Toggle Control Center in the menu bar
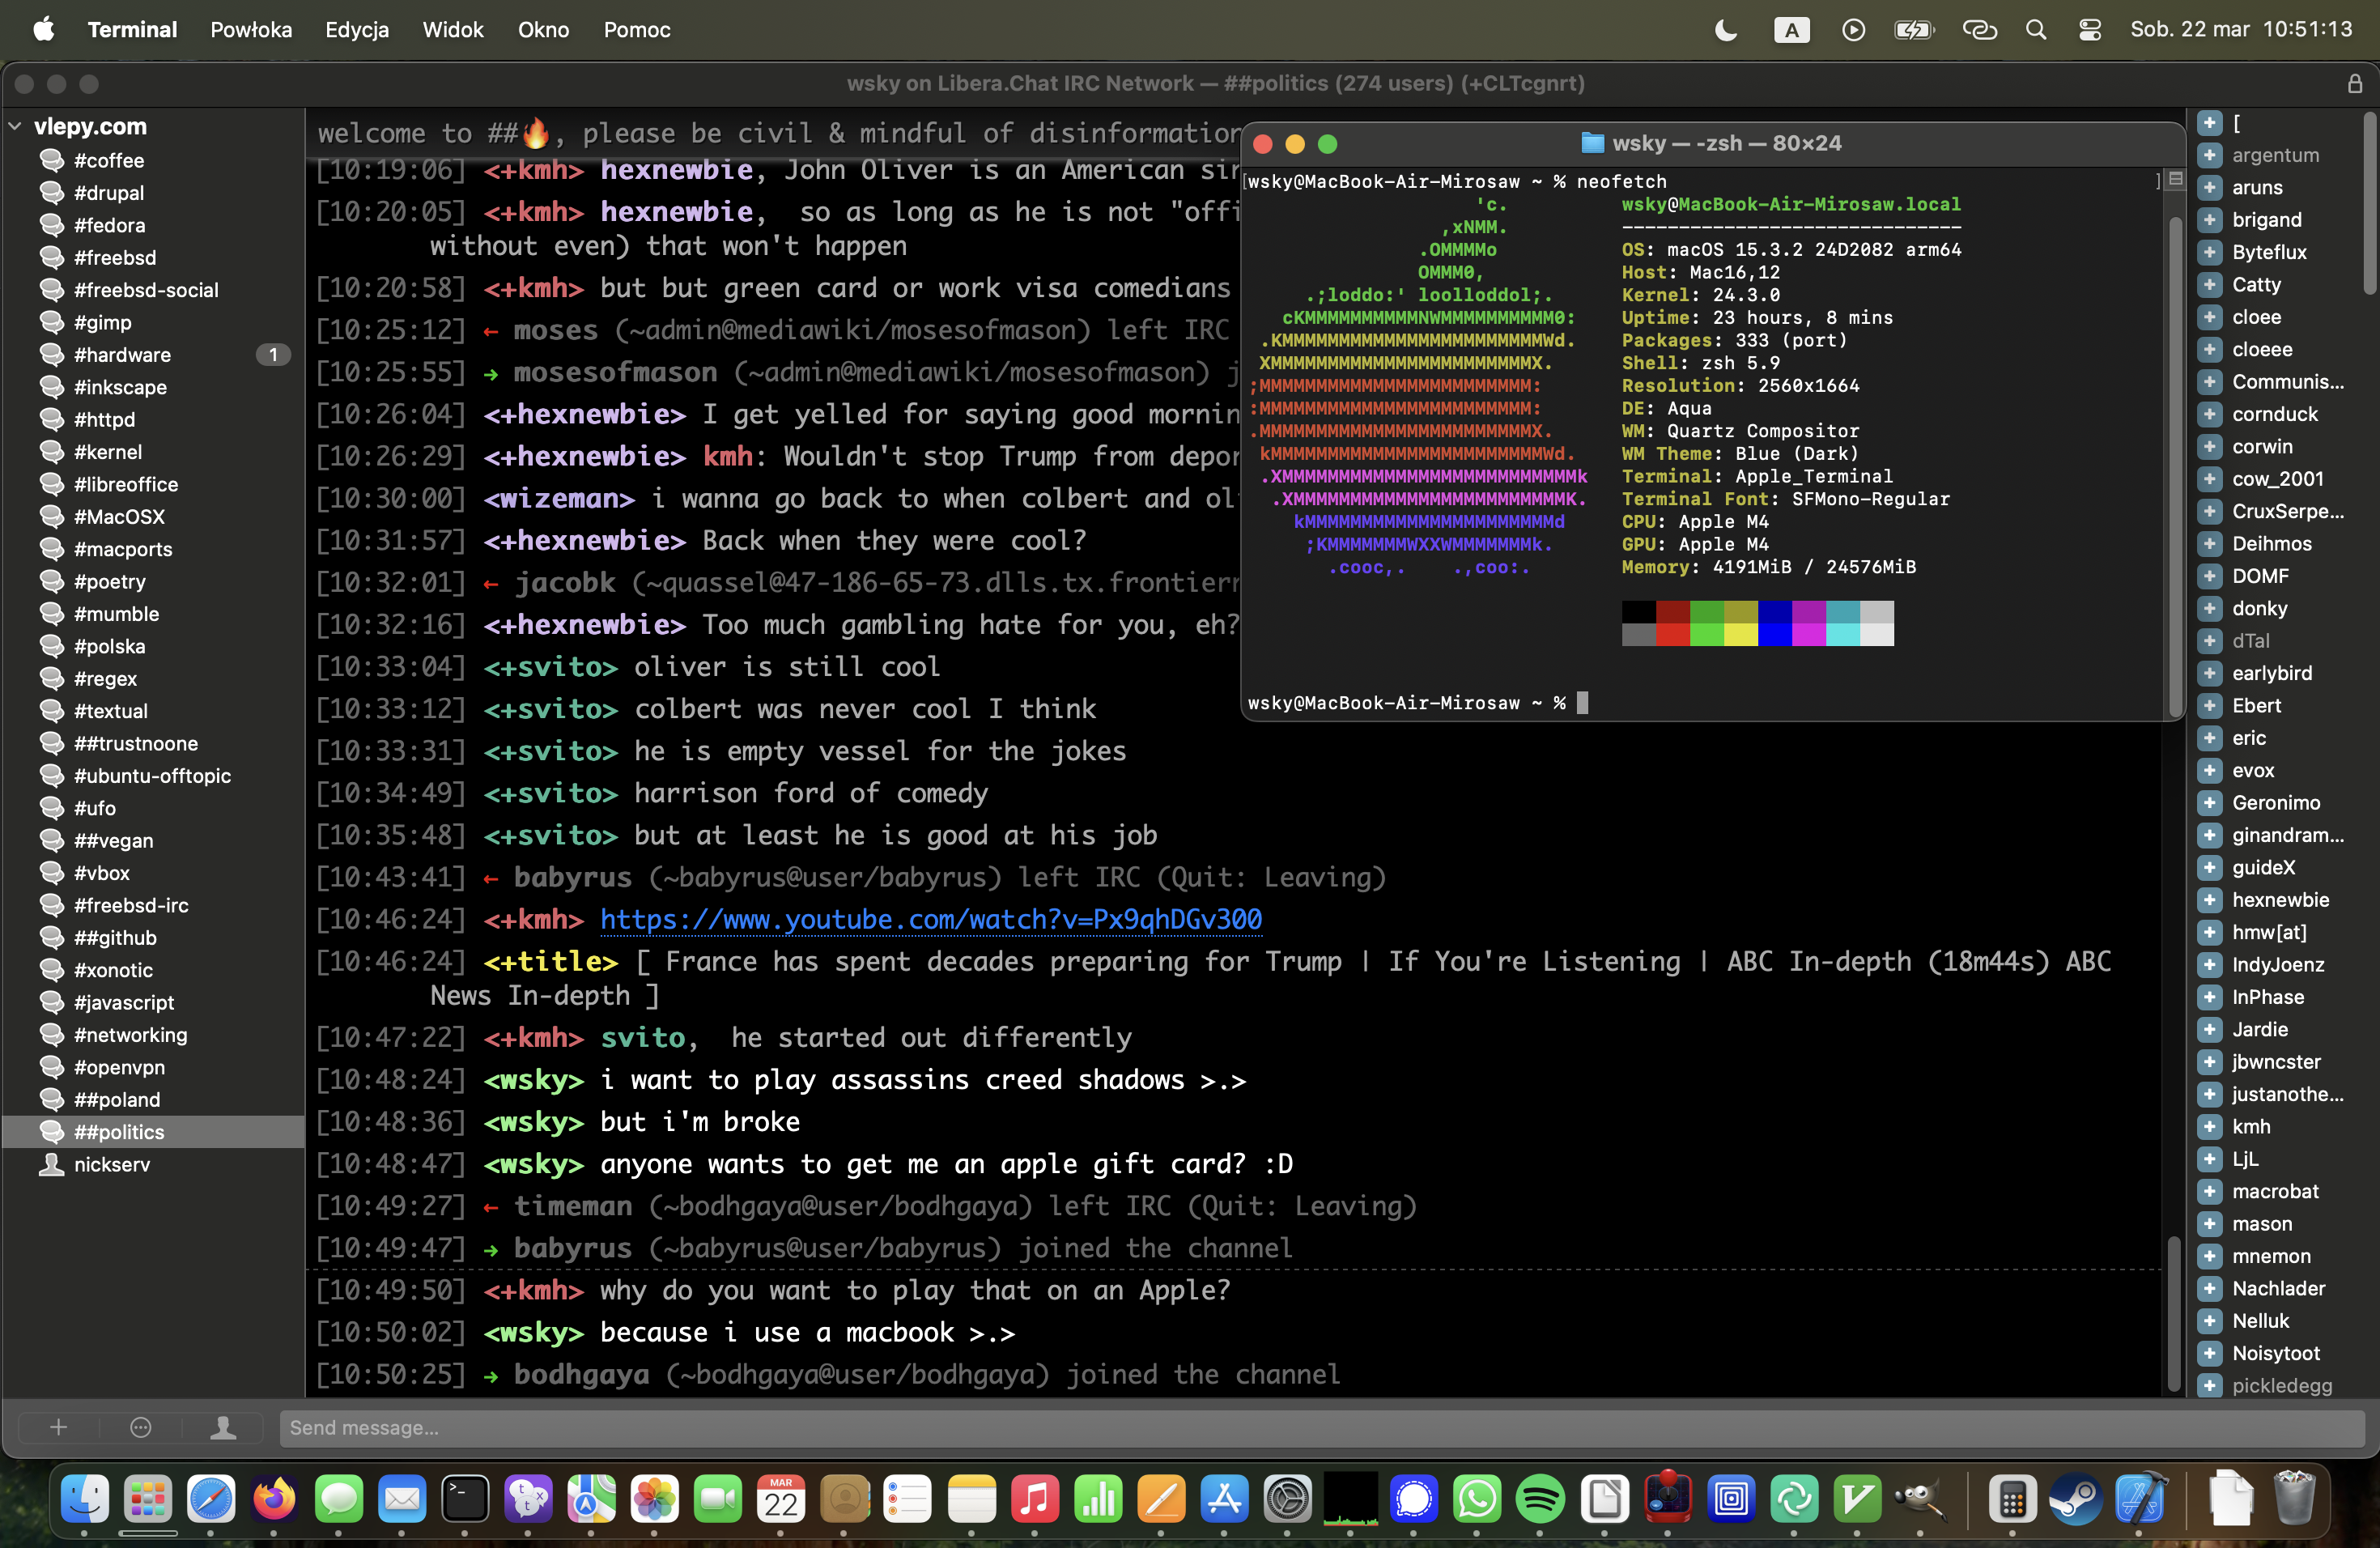The image size is (2380, 1548). pos(2089,30)
